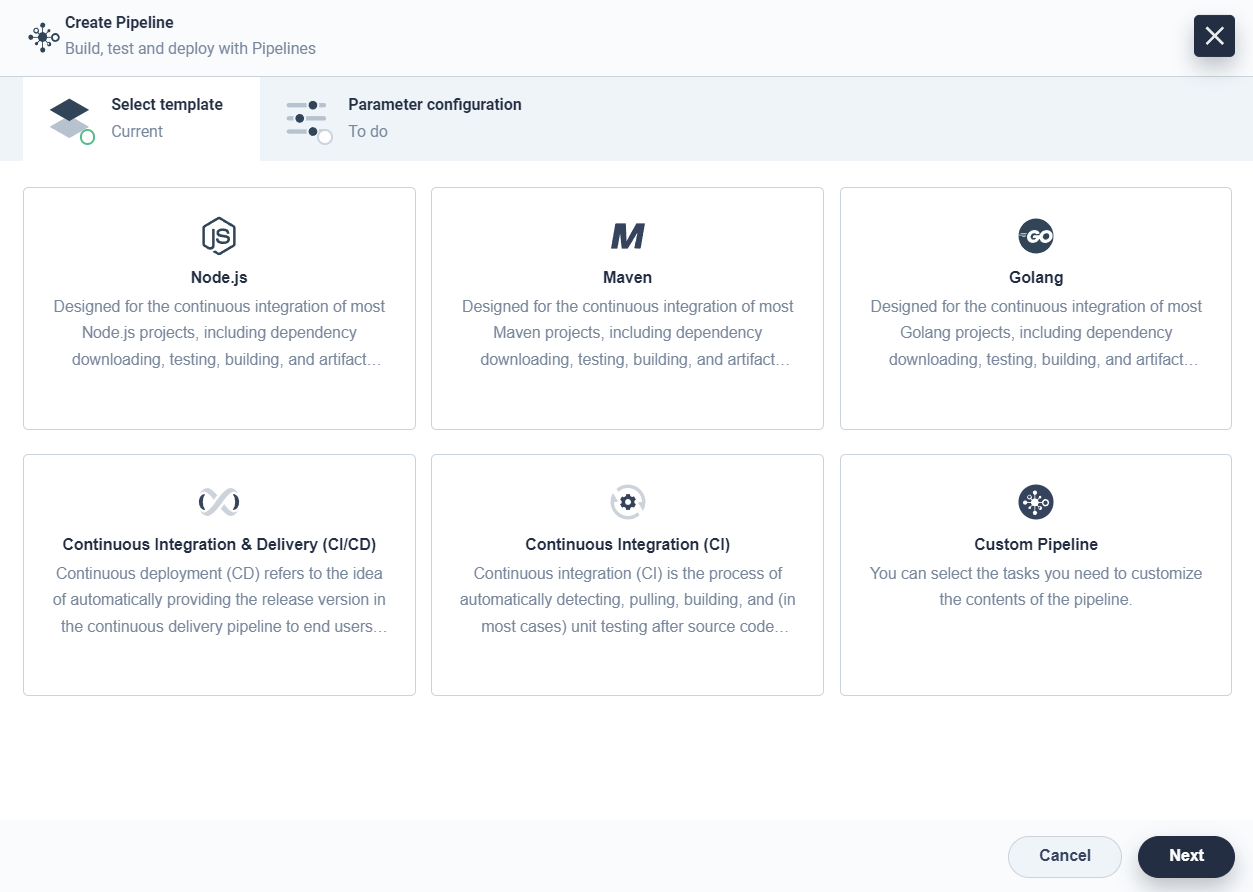The image size is (1253, 892).
Task: Click the Continuous Integration gear icon
Action: 628,502
